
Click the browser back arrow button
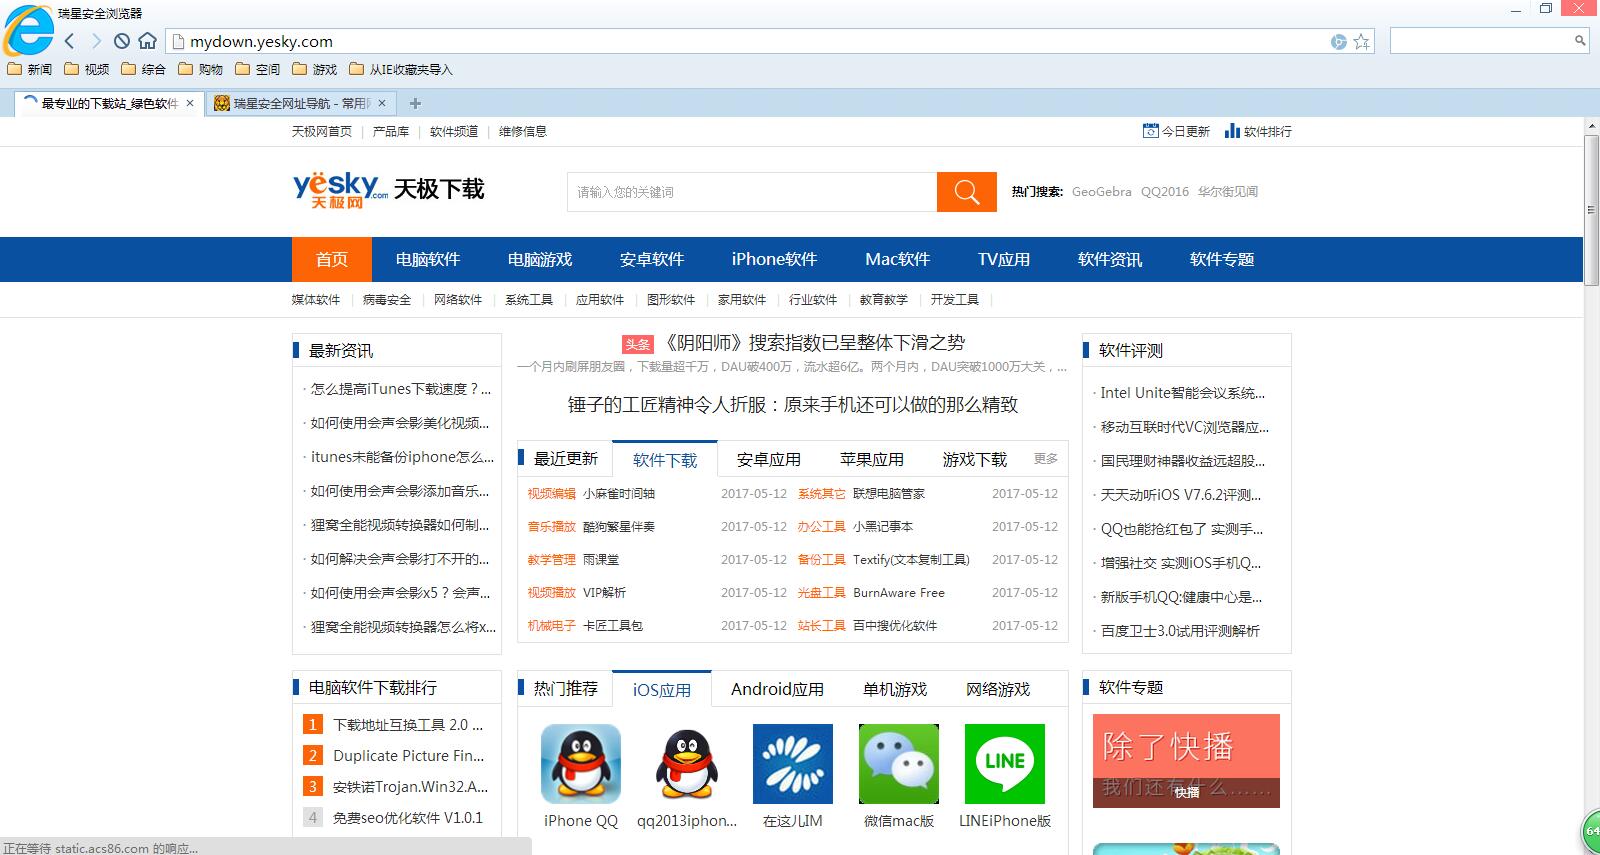coord(69,41)
